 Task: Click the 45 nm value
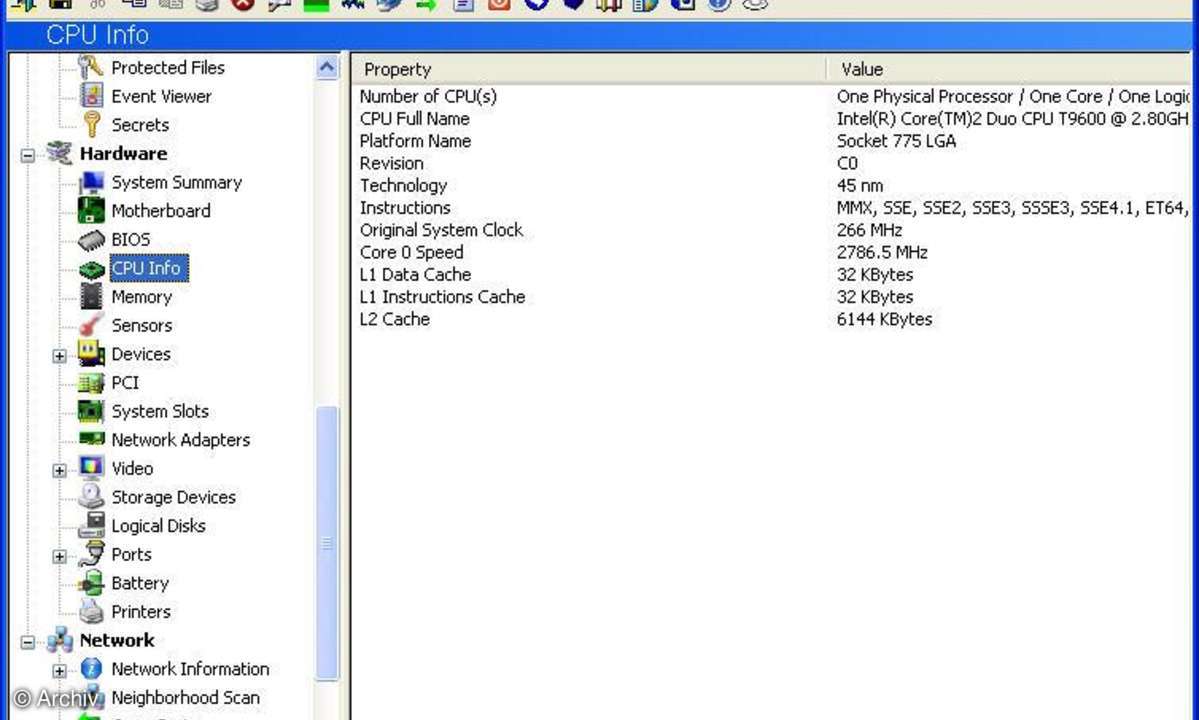(859, 186)
